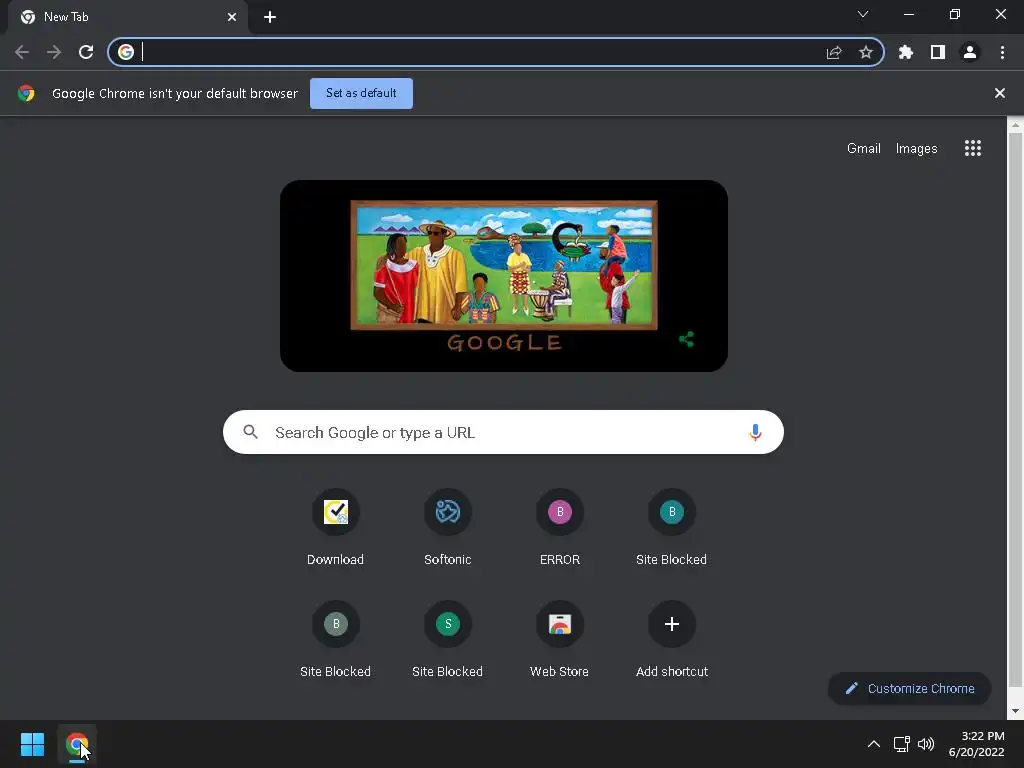The image size is (1024, 768).
Task: Focus the Search Google or type a URL box
Action: point(503,432)
